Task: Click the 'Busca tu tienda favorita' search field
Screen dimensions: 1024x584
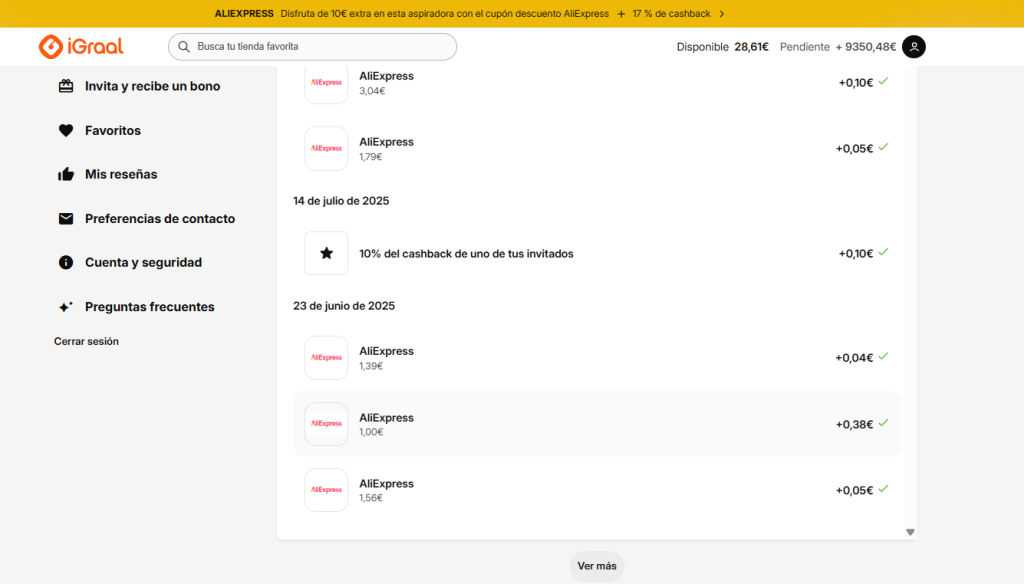Action: [x=311, y=46]
